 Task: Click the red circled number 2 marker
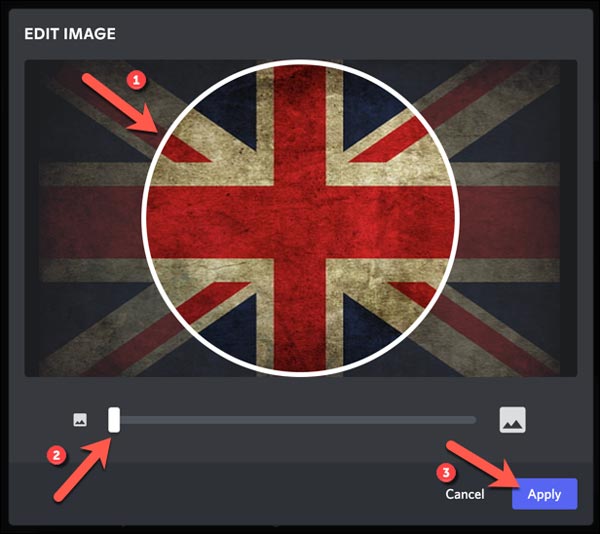click(x=56, y=455)
